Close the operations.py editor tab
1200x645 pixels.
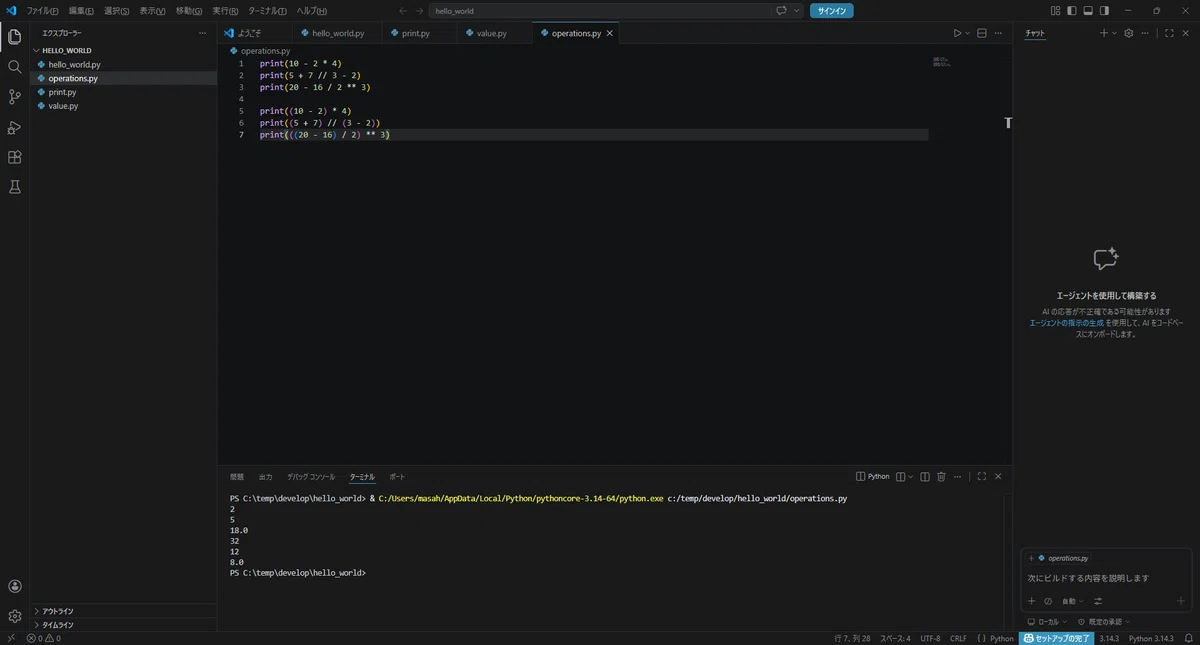click(609, 33)
